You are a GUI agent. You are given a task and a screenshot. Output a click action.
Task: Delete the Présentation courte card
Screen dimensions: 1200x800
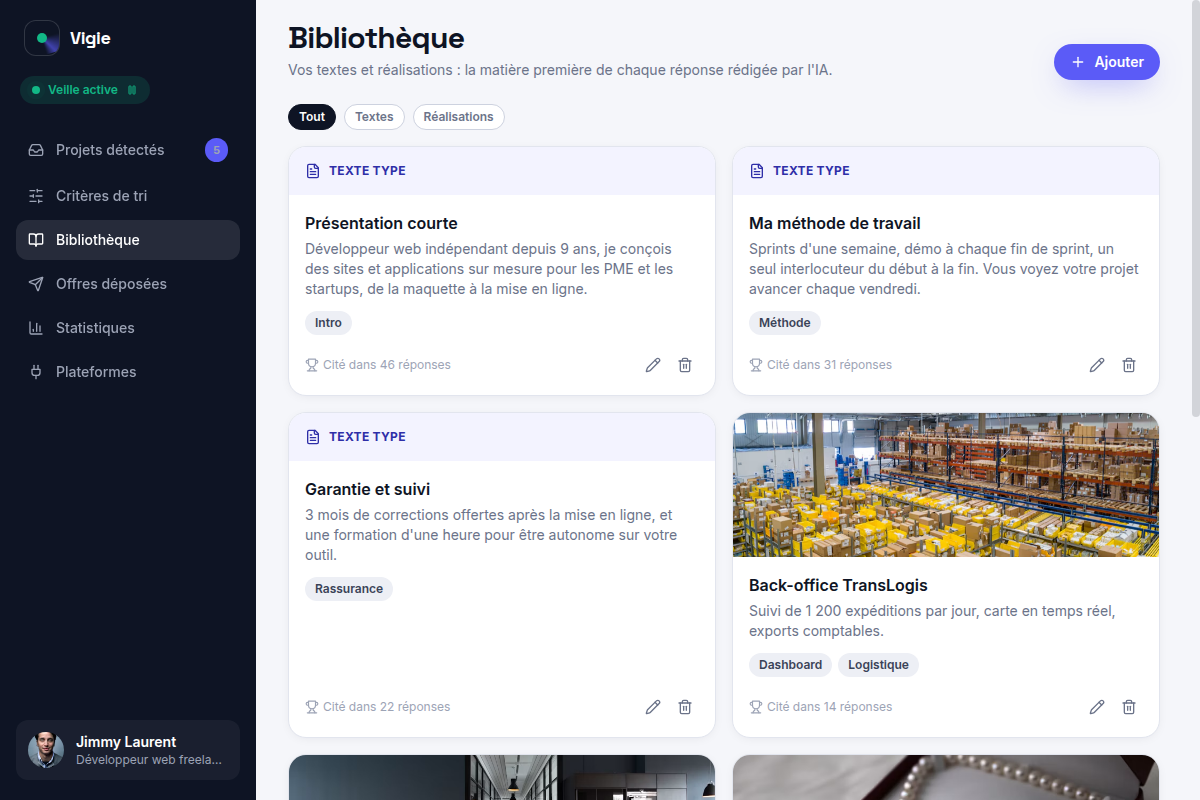[685, 365]
